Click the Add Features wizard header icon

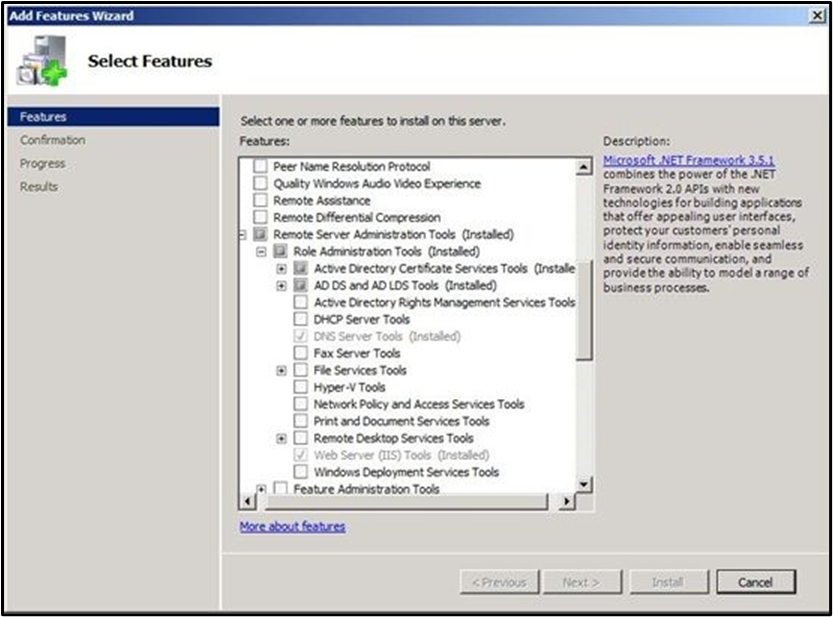tap(42, 62)
